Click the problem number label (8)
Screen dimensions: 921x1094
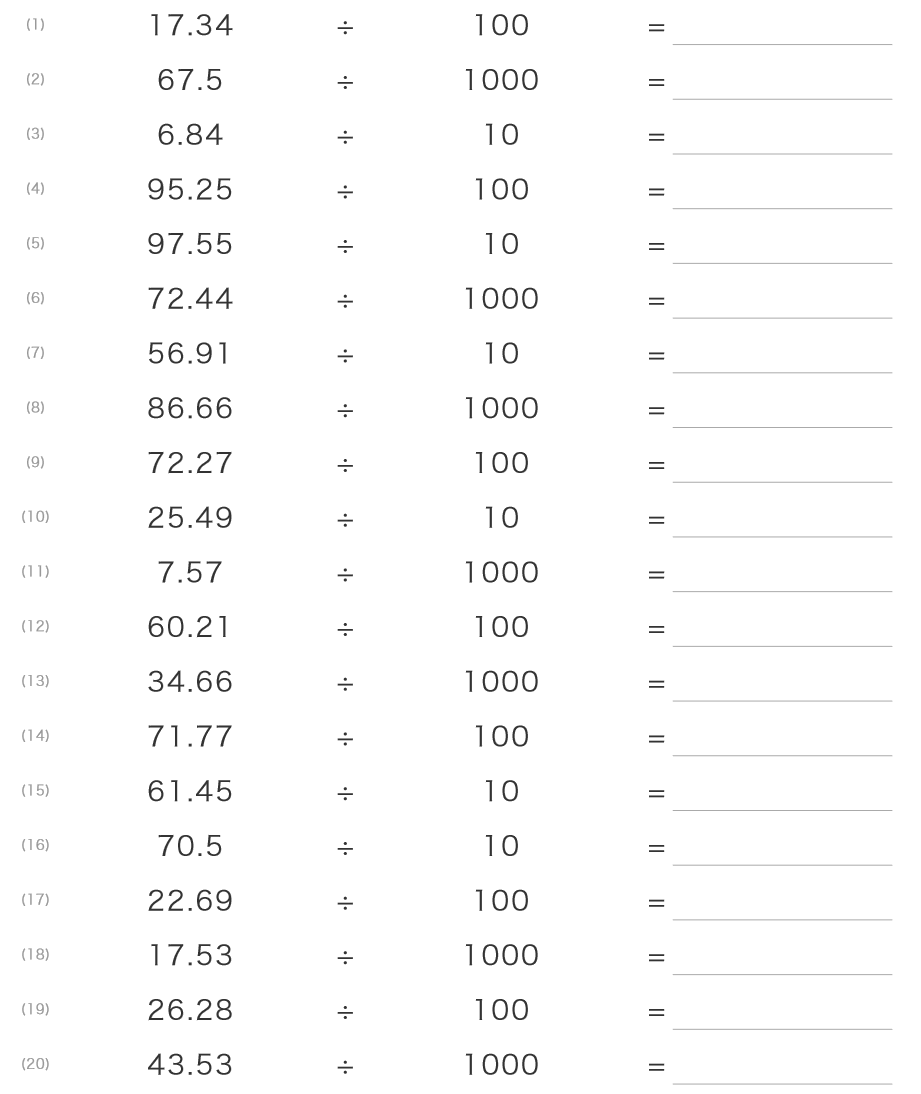pyautogui.click(x=35, y=407)
